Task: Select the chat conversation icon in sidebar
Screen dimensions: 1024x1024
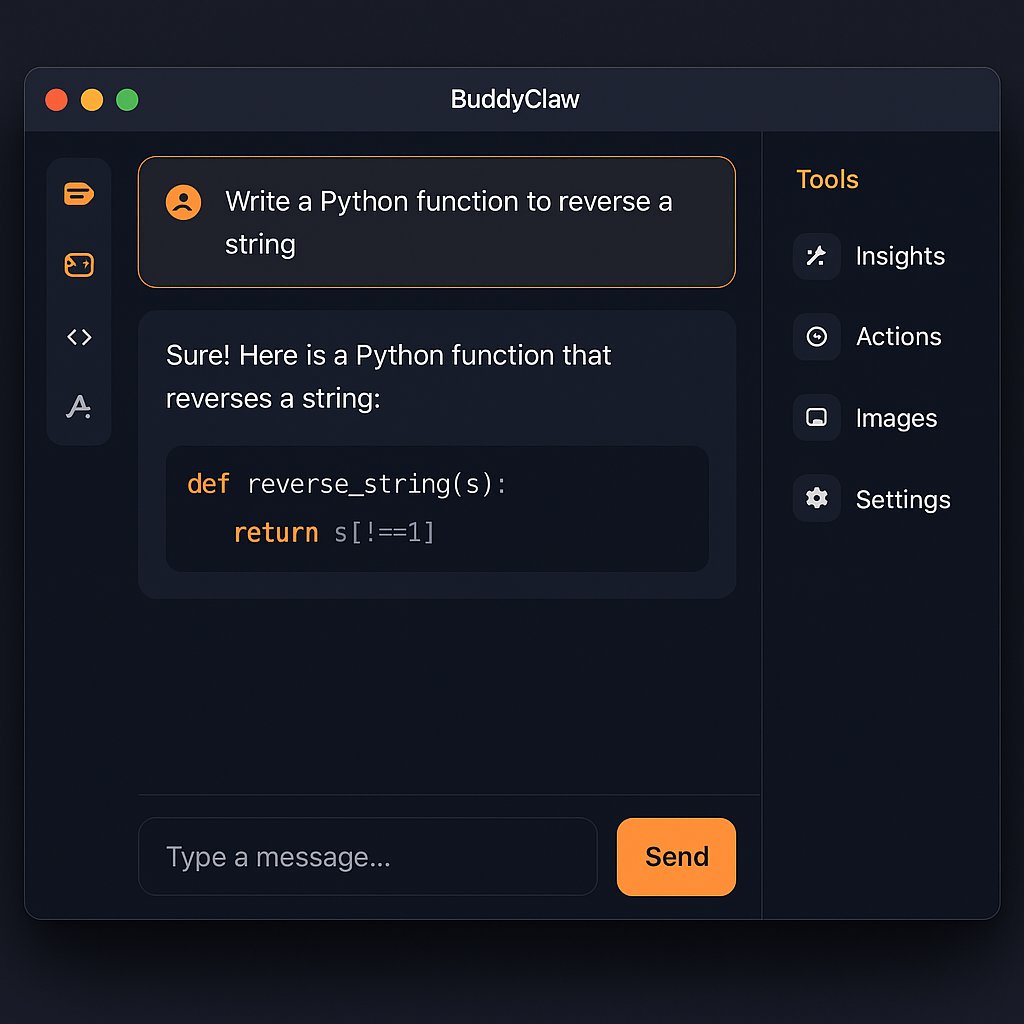Action: tap(79, 193)
